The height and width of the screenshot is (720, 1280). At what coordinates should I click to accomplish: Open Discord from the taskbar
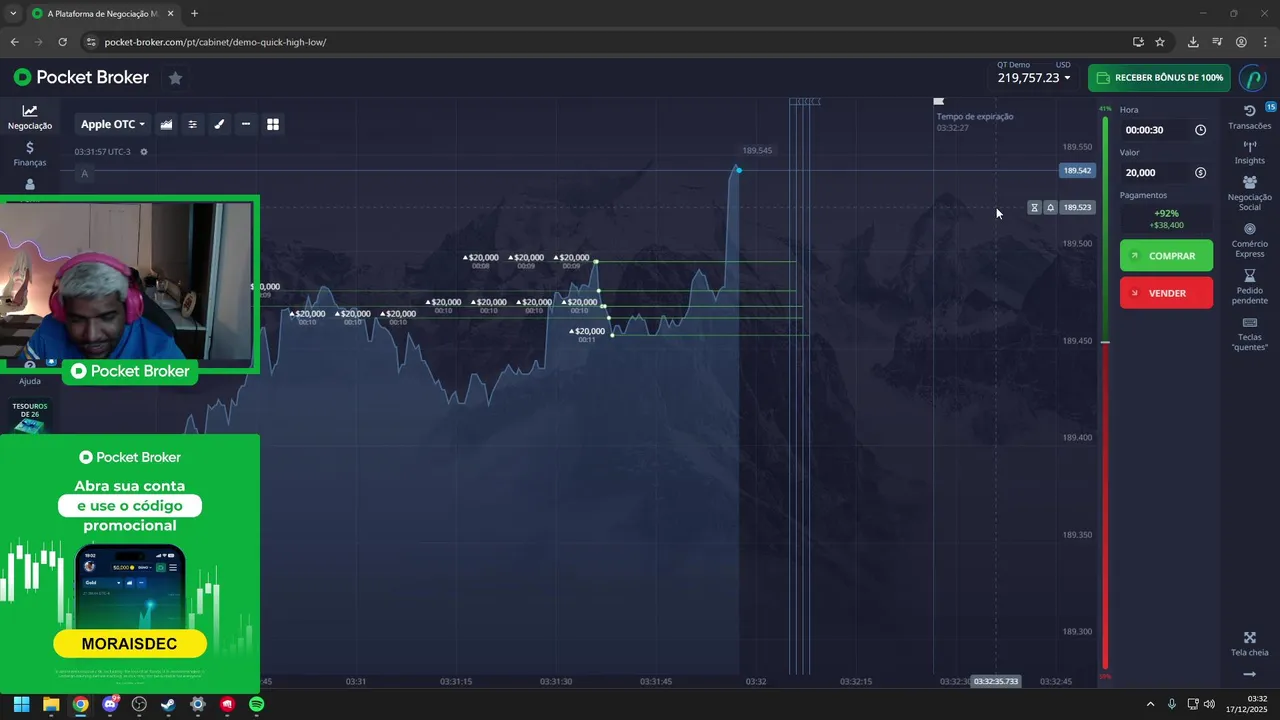[x=110, y=704]
